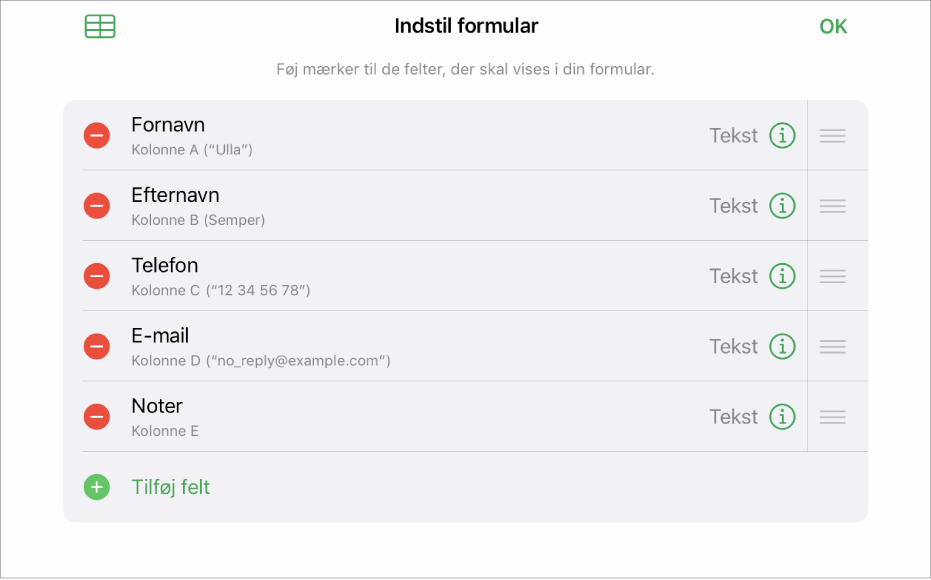Select the reorder handle beside Noter
931x580 pixels.
832,416
